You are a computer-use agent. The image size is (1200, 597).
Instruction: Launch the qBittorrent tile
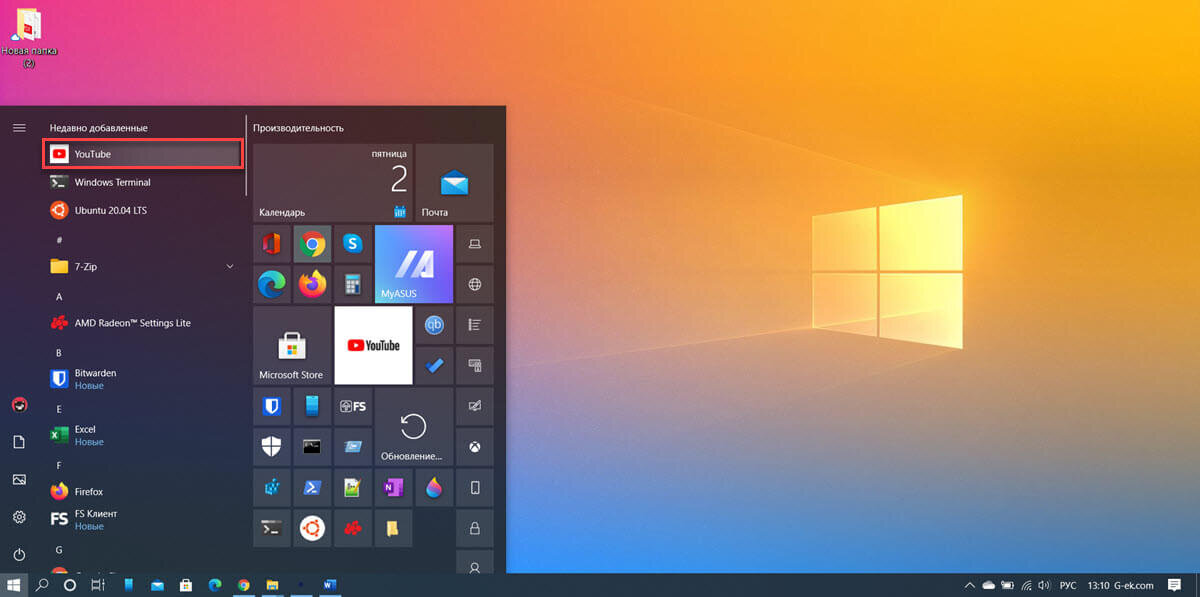coord(435,325)
